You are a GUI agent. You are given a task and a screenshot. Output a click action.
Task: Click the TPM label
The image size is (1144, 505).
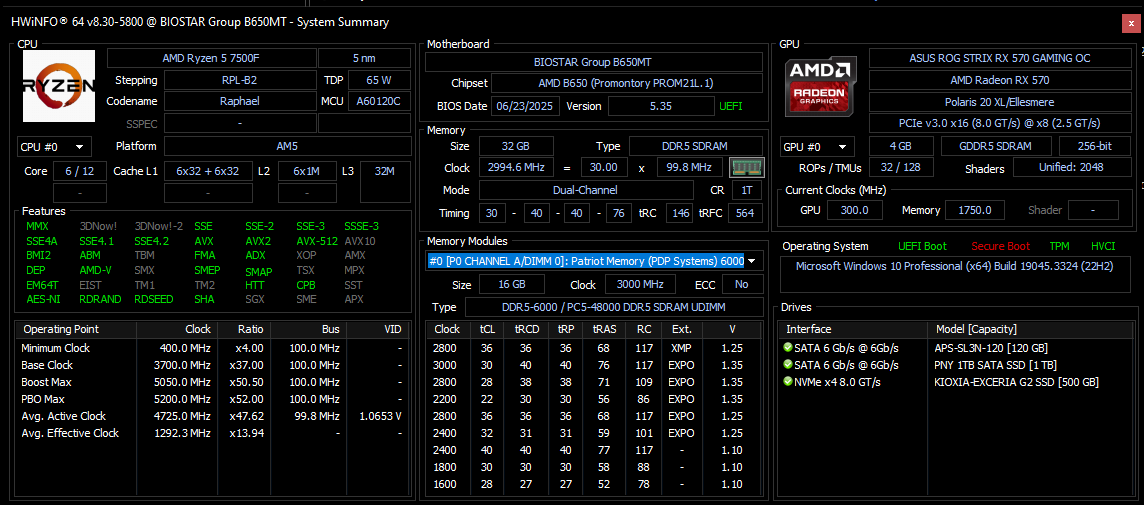point(1059,247)
